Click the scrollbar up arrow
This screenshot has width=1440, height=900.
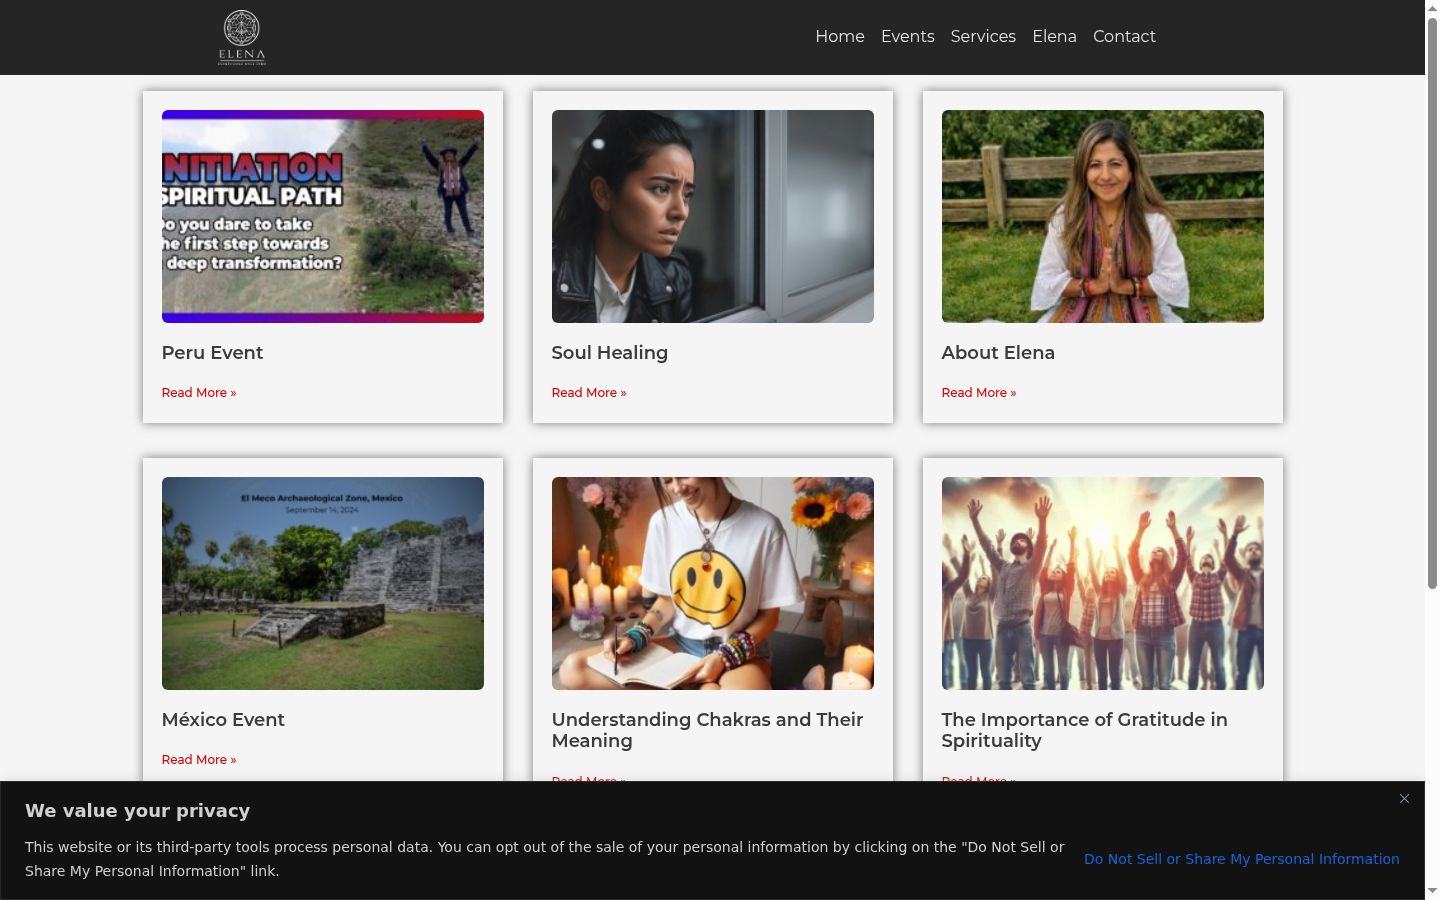pyautogui.click(x=1432, y=7)
